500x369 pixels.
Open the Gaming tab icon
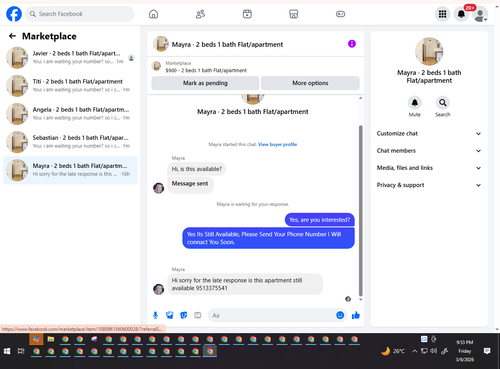(x=340, y=14)
